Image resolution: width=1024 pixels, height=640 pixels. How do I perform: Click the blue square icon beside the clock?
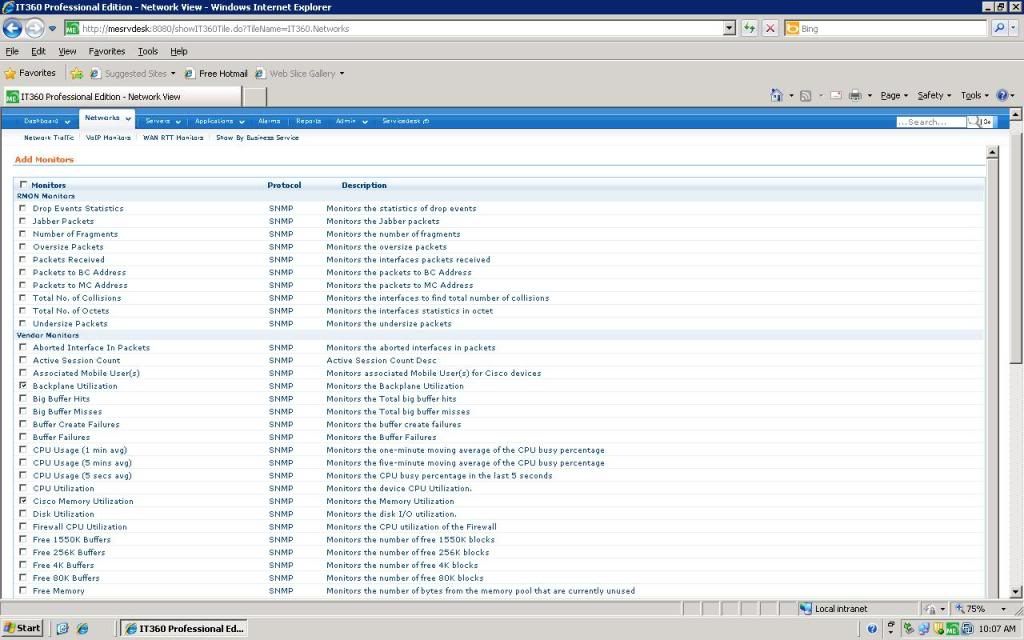pos(967,629)
